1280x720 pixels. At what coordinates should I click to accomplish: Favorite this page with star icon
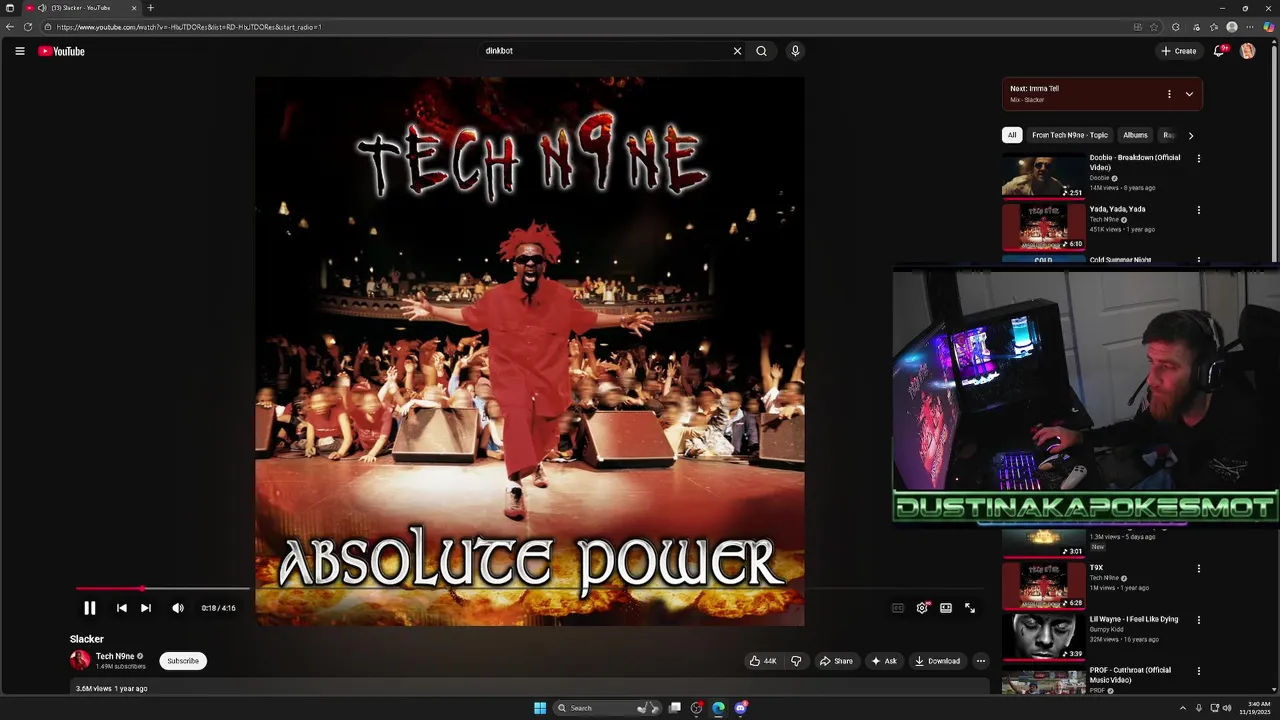[1155, 27]
